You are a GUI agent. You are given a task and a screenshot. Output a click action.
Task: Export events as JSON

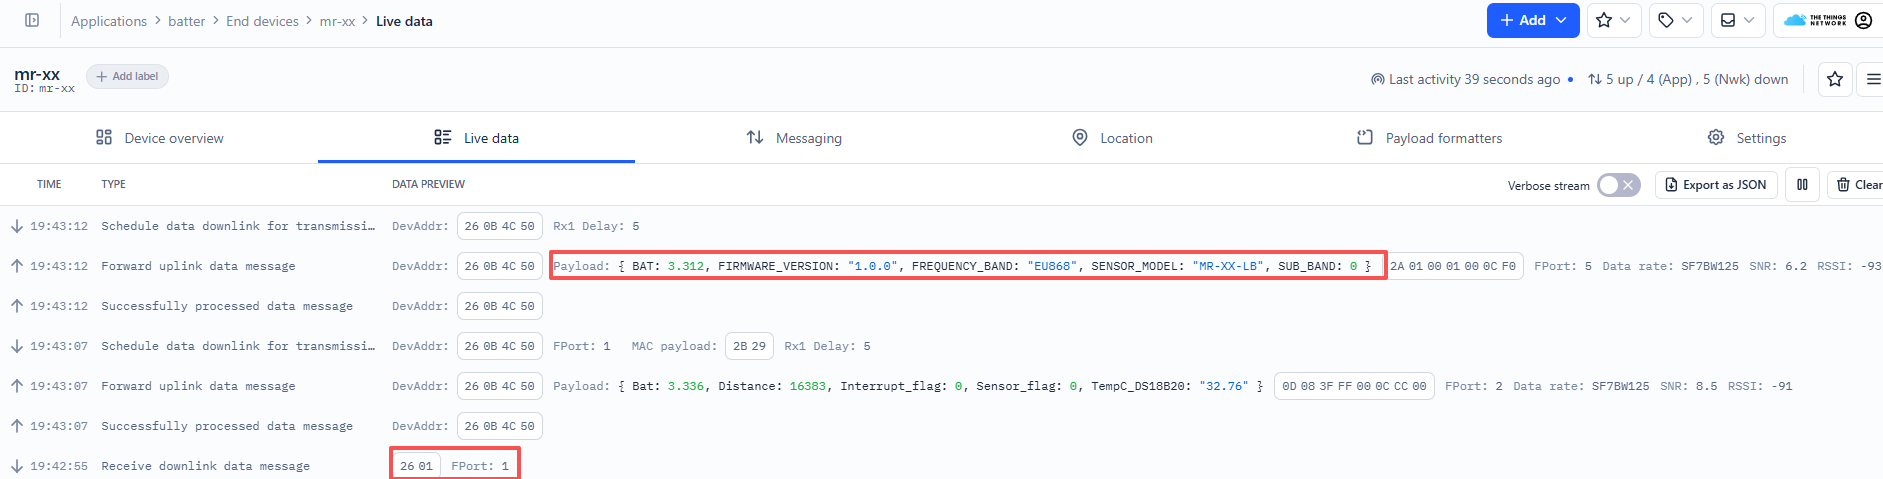click(1716, 185)
